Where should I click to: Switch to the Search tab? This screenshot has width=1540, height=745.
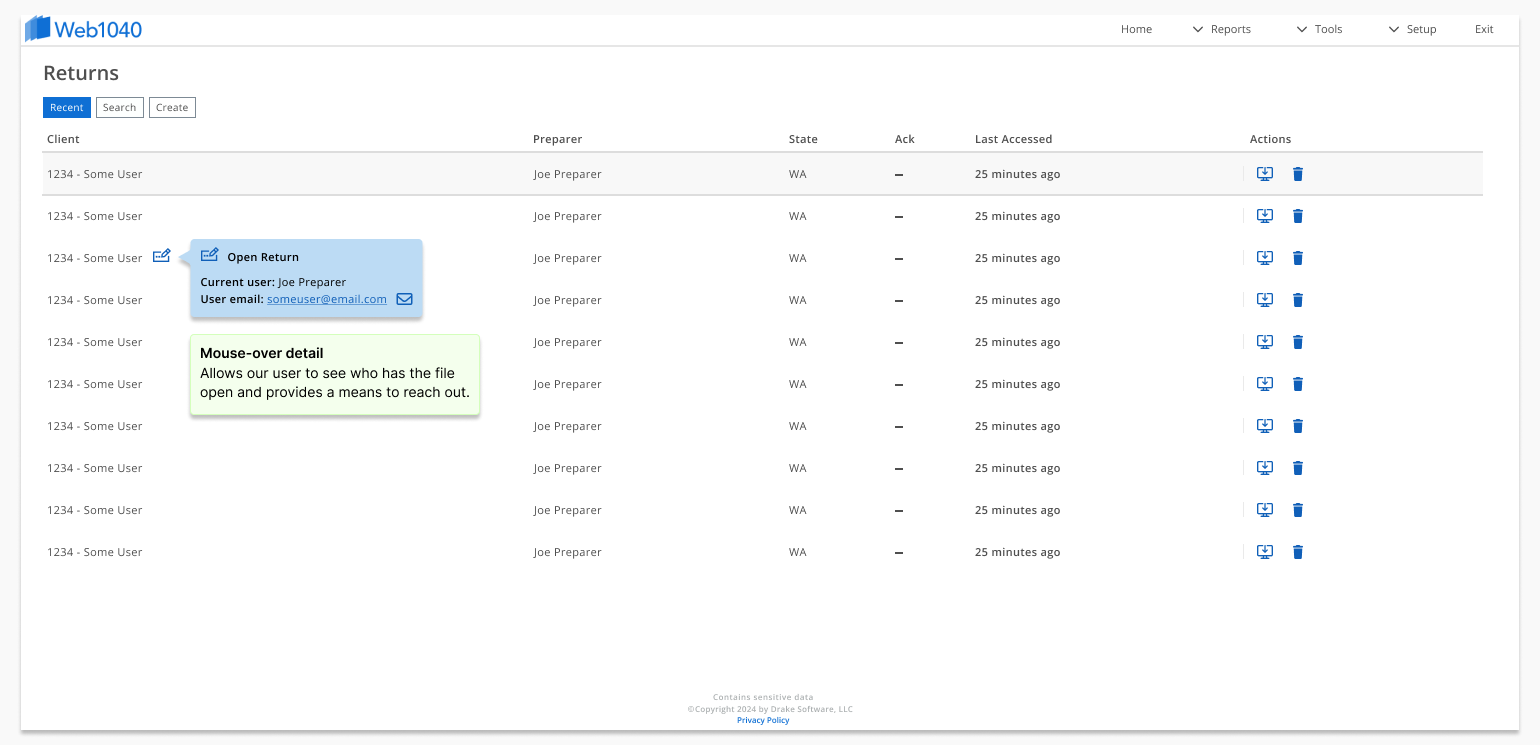[x=119, y=107]
